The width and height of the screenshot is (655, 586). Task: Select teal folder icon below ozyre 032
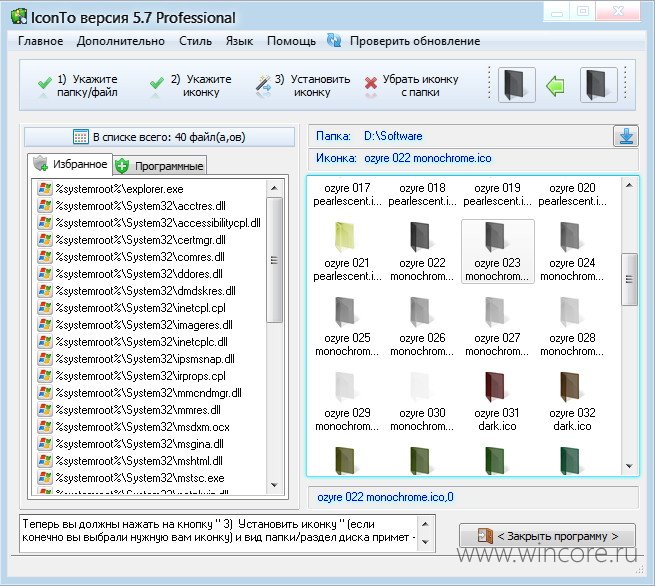pos(570,461)
